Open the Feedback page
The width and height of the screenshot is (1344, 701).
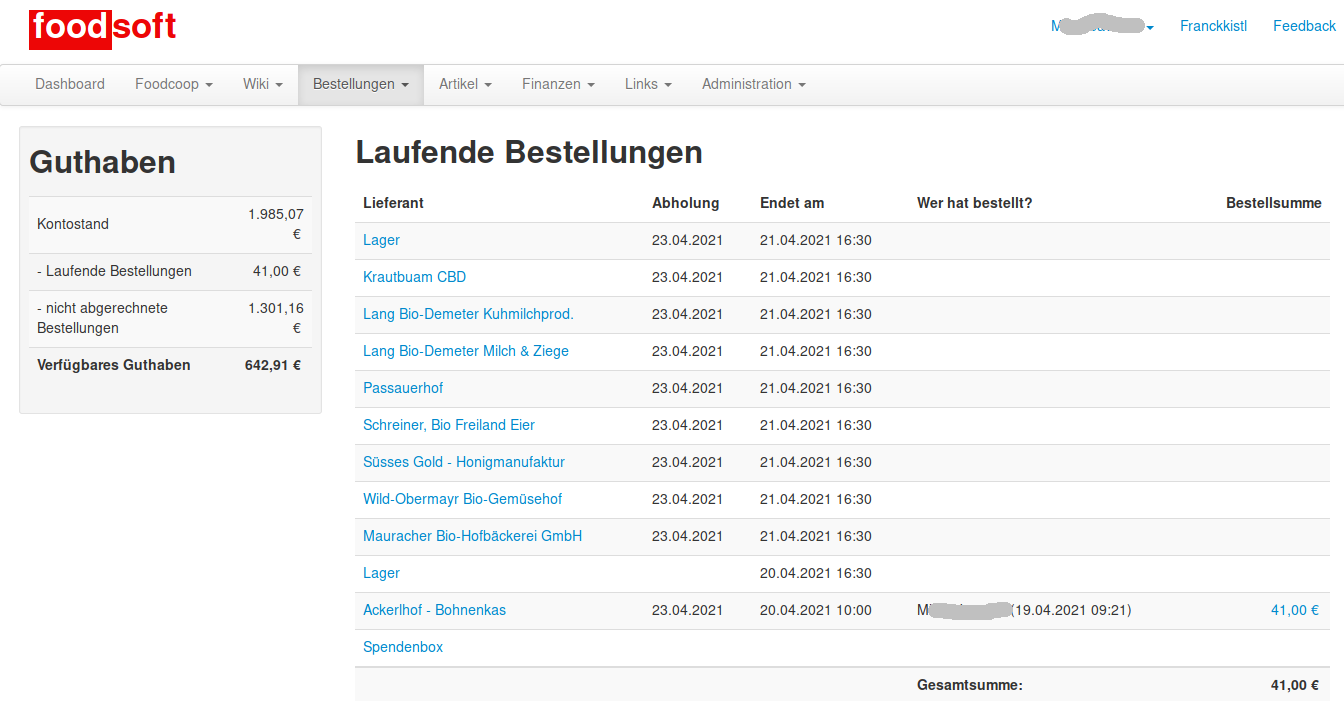[x=1304, y=26]
